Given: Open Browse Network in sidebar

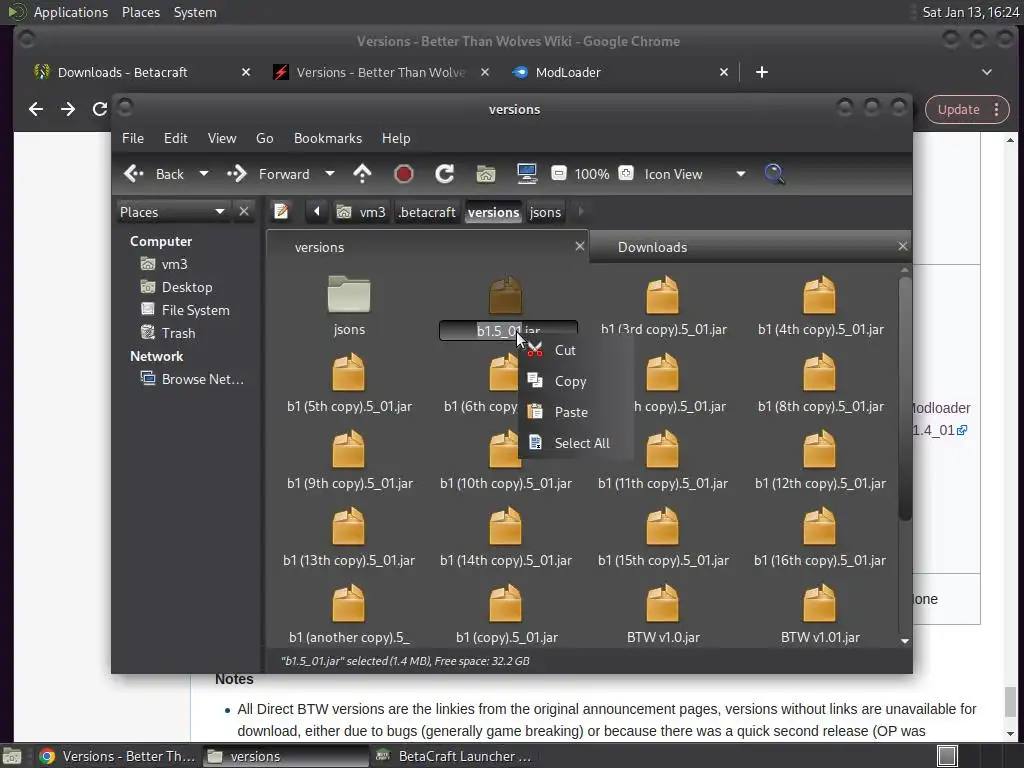Looking at the screenshot, I should (193, 379).
